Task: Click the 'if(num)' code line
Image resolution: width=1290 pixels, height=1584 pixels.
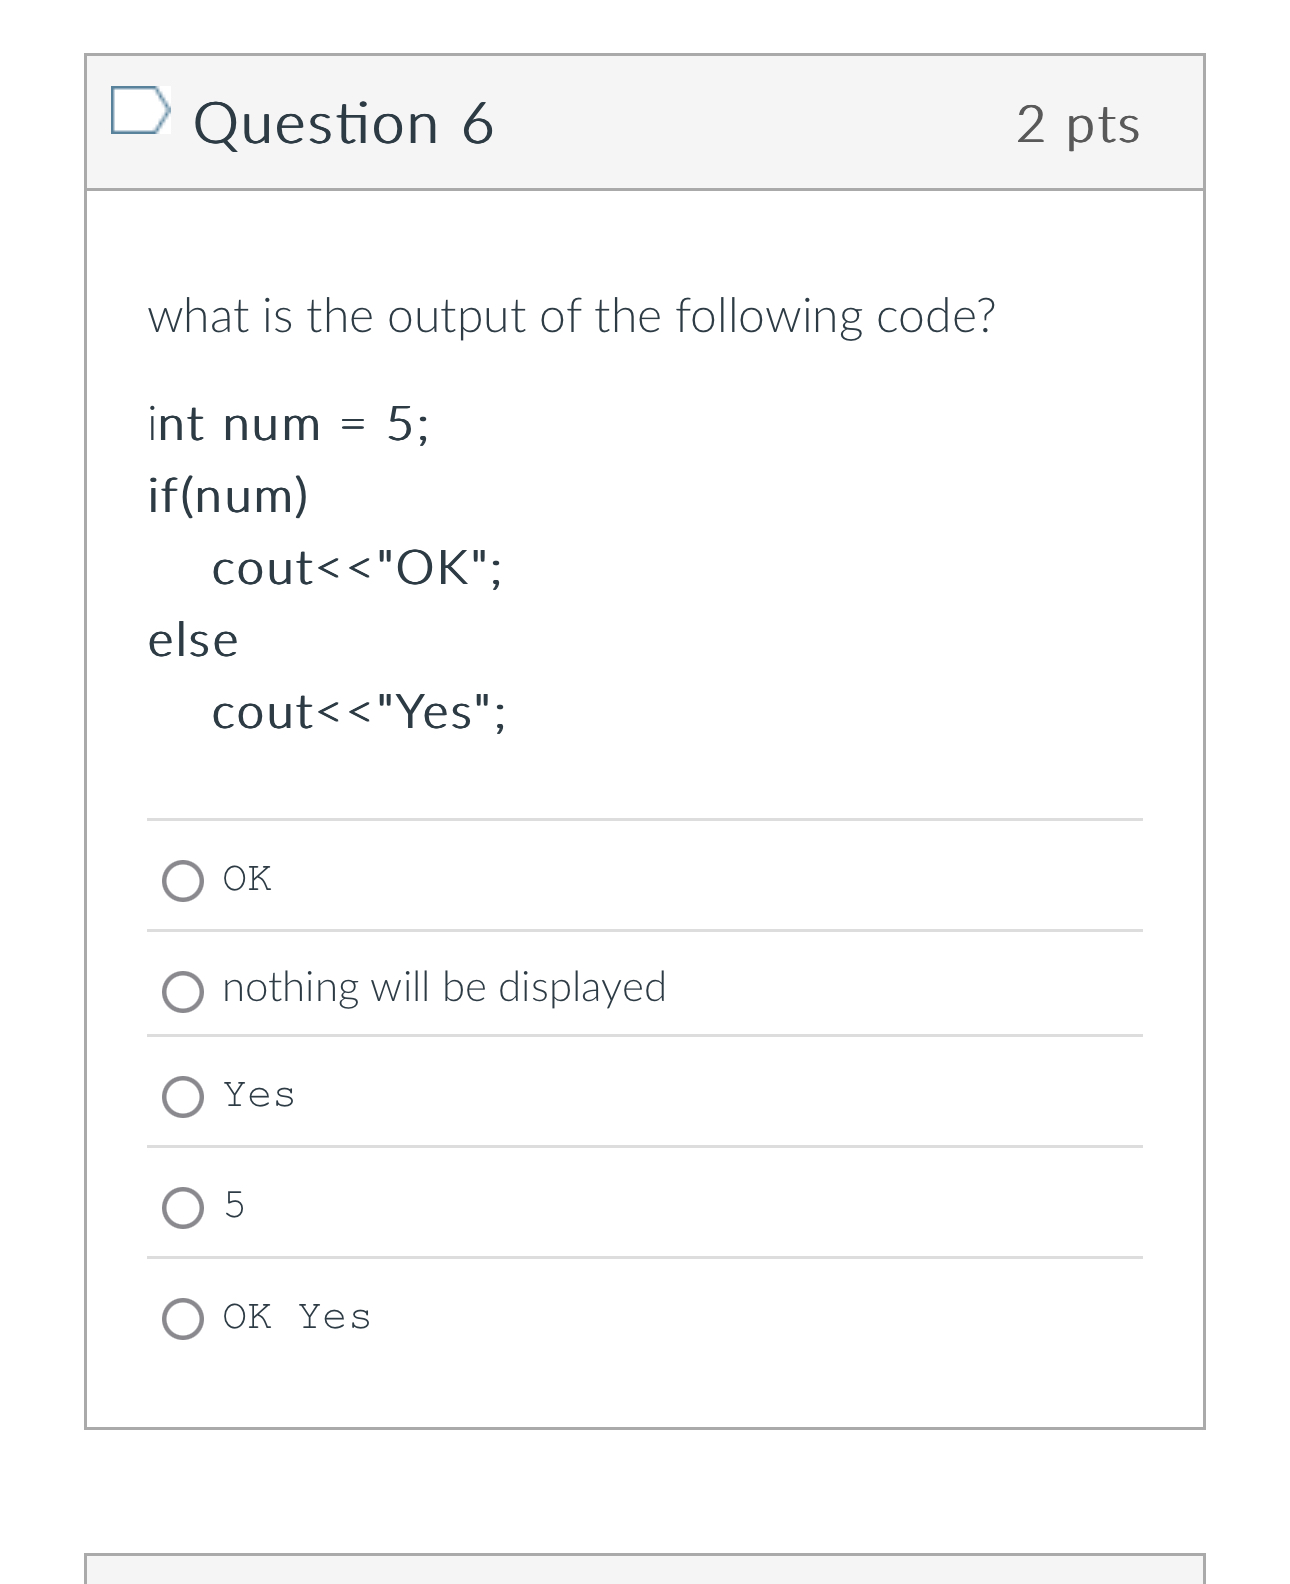Action: coord(226,495)
